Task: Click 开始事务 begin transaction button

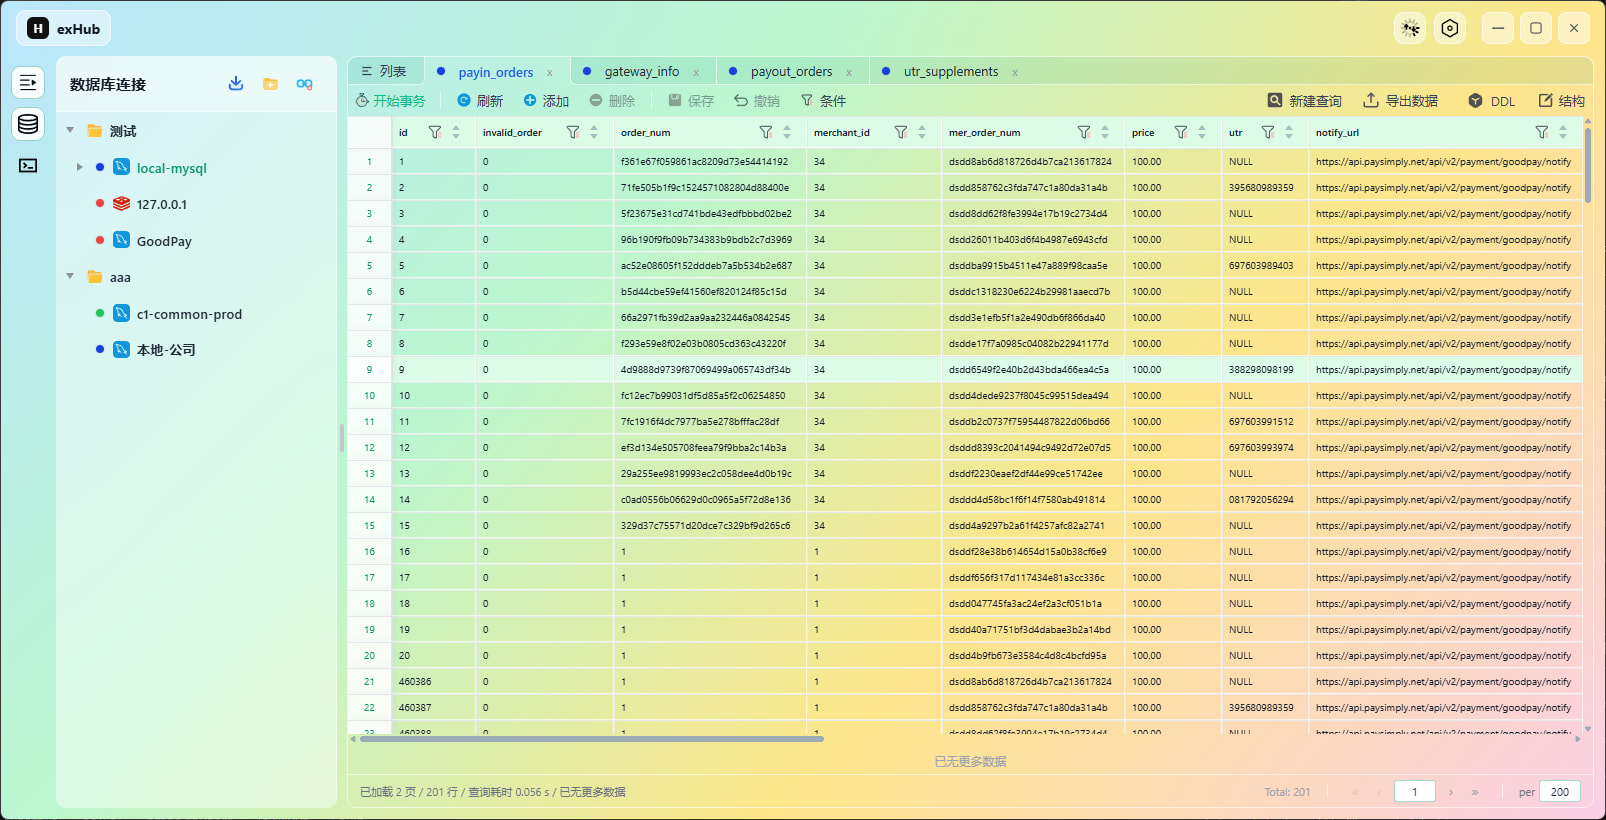Action: pos(391,101)
